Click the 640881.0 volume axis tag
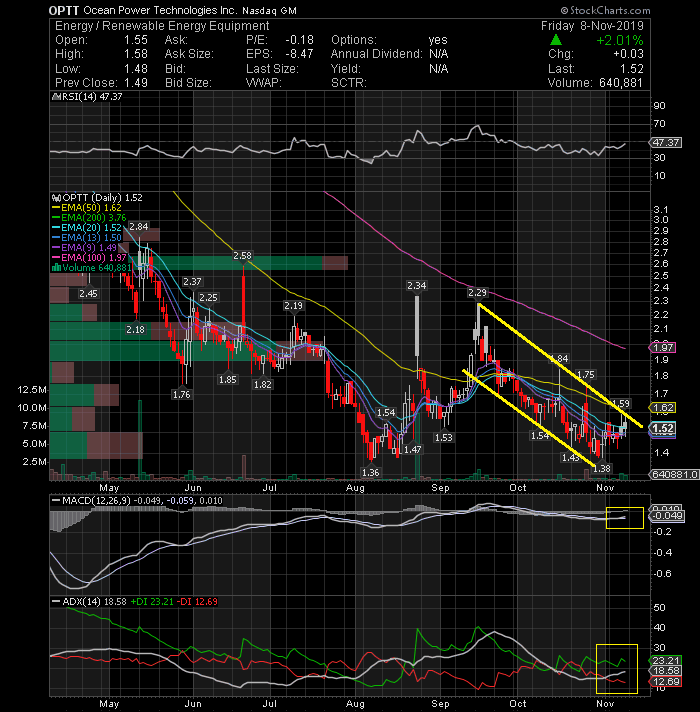The image size is (700, 712). 675,475
